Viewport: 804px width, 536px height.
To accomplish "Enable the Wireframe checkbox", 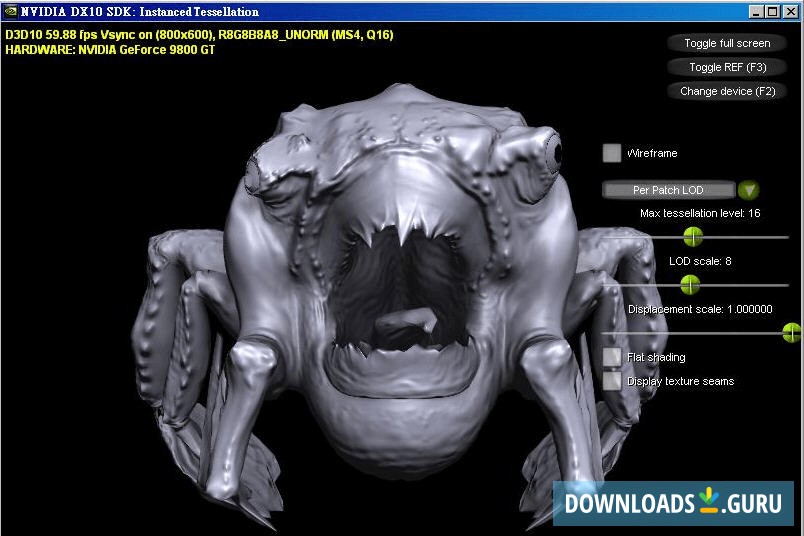I will click(611, 153).
